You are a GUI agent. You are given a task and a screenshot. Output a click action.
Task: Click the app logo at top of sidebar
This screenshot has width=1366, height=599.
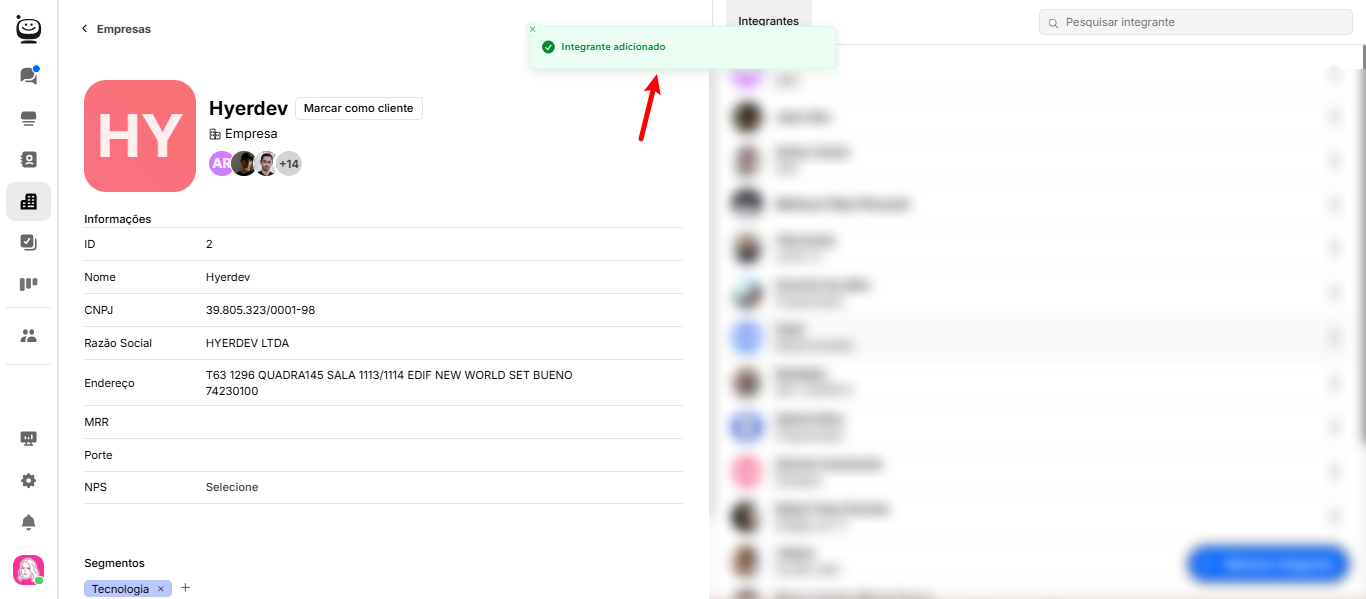(29, 29)
